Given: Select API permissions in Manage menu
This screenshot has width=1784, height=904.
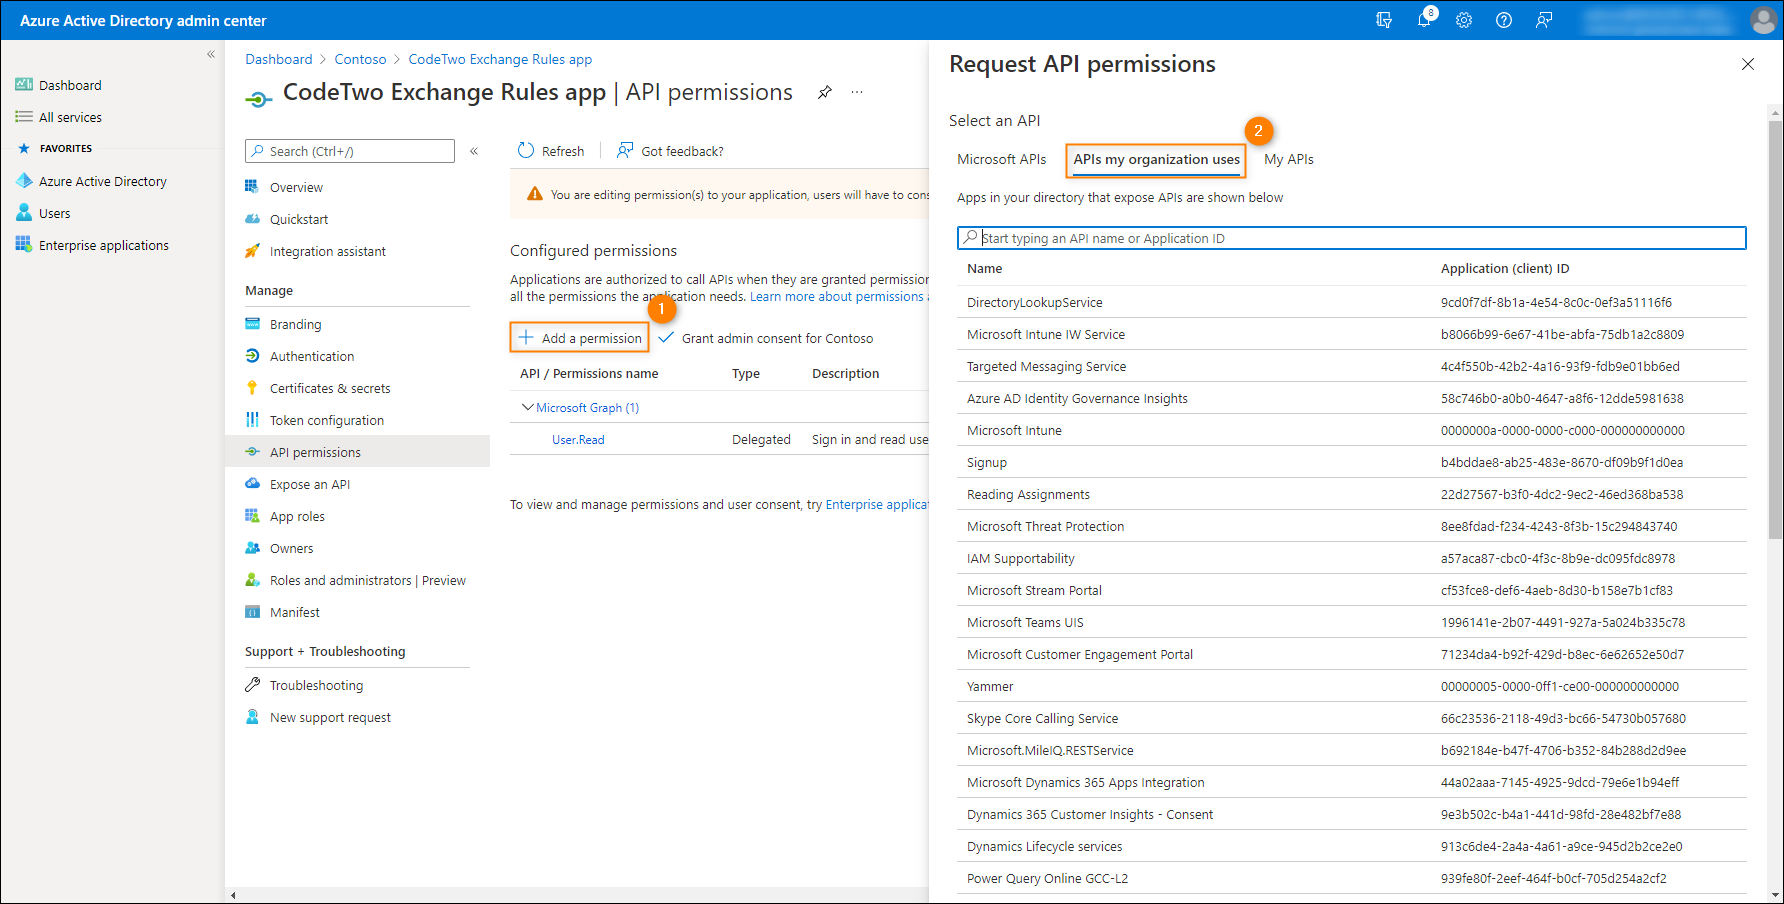Looking at the screenshot, I should [358, 452].
